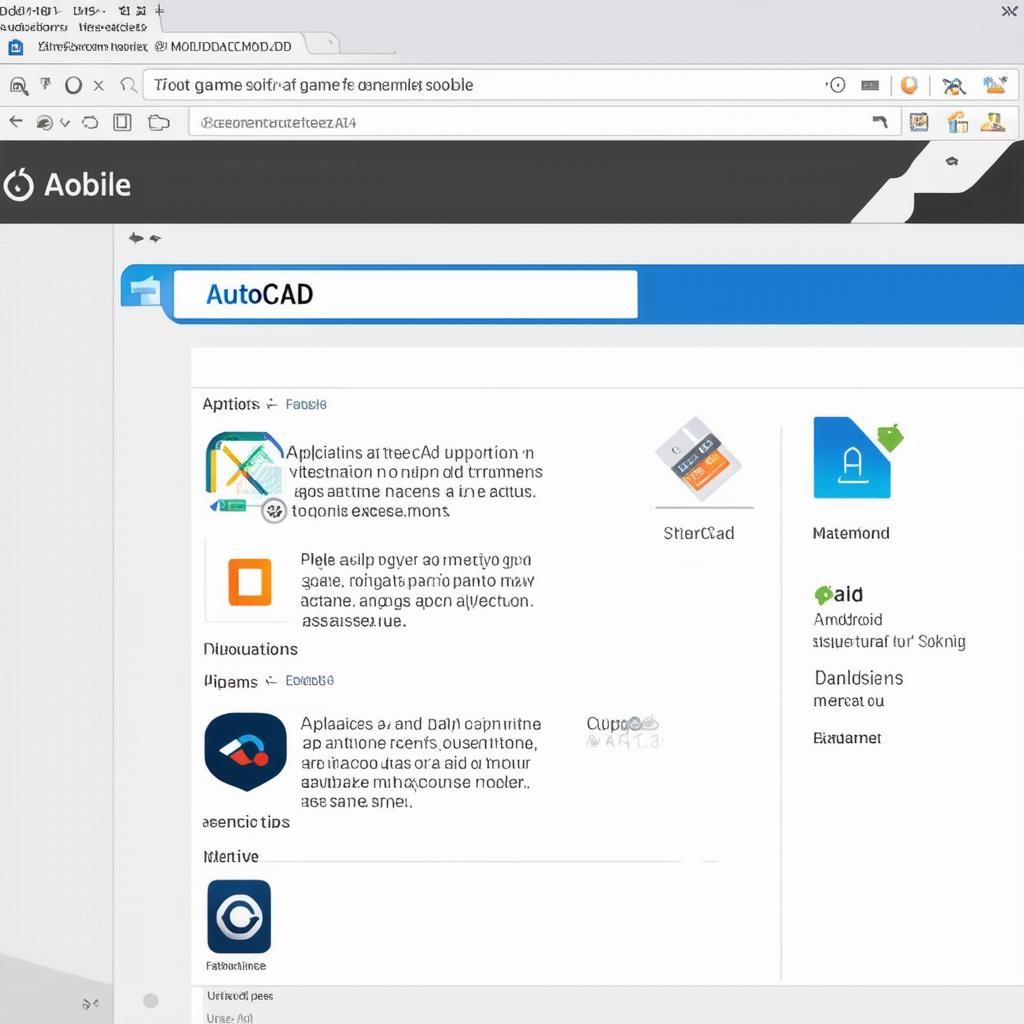Open the colorful X application icon

pyautogui.click(x=244, y=465)
